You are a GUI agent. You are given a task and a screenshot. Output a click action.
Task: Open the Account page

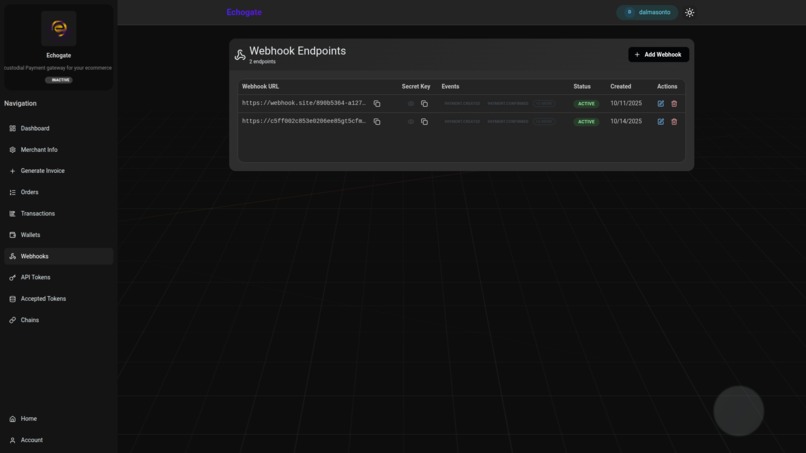pos(59,440)
